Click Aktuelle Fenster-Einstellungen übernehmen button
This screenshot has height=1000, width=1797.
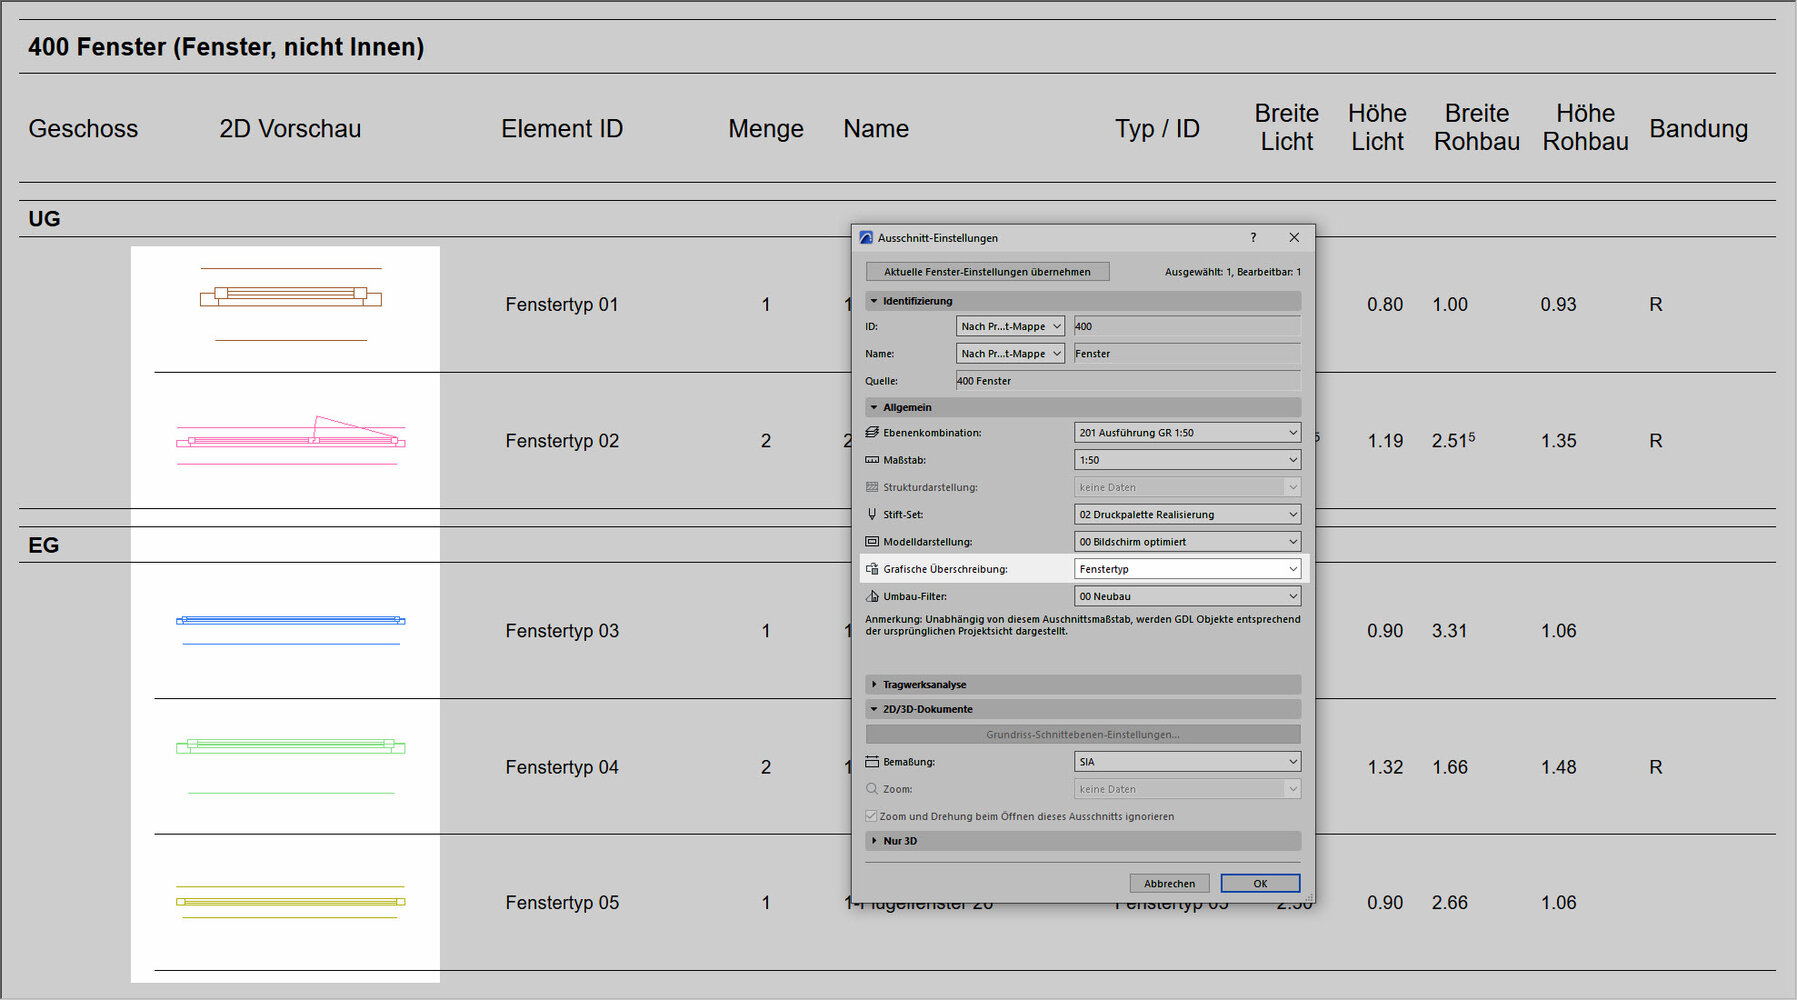tap(987, 272)
